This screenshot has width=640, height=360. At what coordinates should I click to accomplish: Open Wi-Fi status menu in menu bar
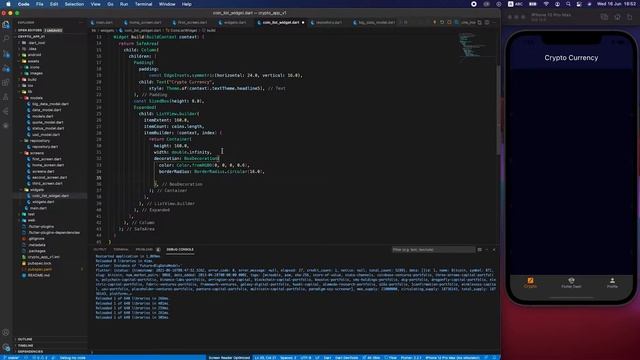(x=546, y=4)
